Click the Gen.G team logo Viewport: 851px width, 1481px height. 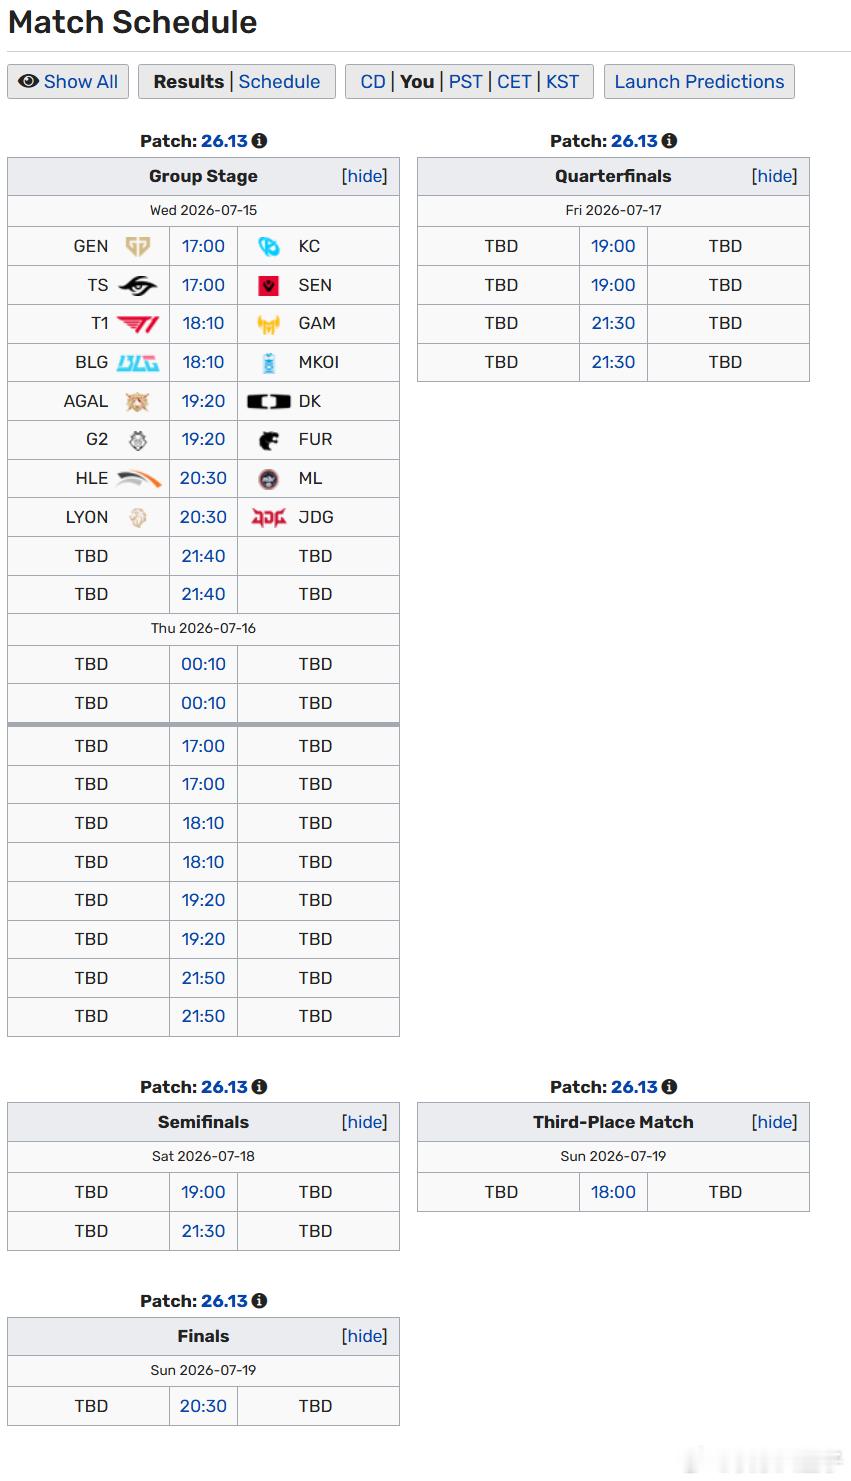coord(137,246)
